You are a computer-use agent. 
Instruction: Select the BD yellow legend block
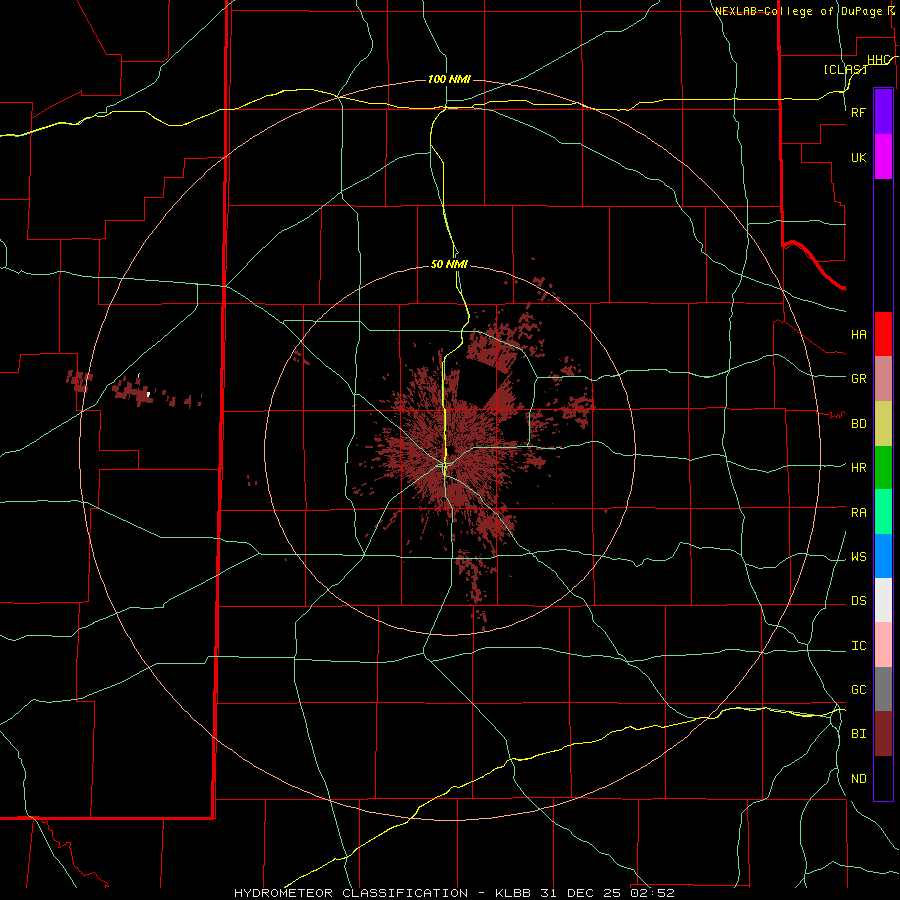point(883,424)
